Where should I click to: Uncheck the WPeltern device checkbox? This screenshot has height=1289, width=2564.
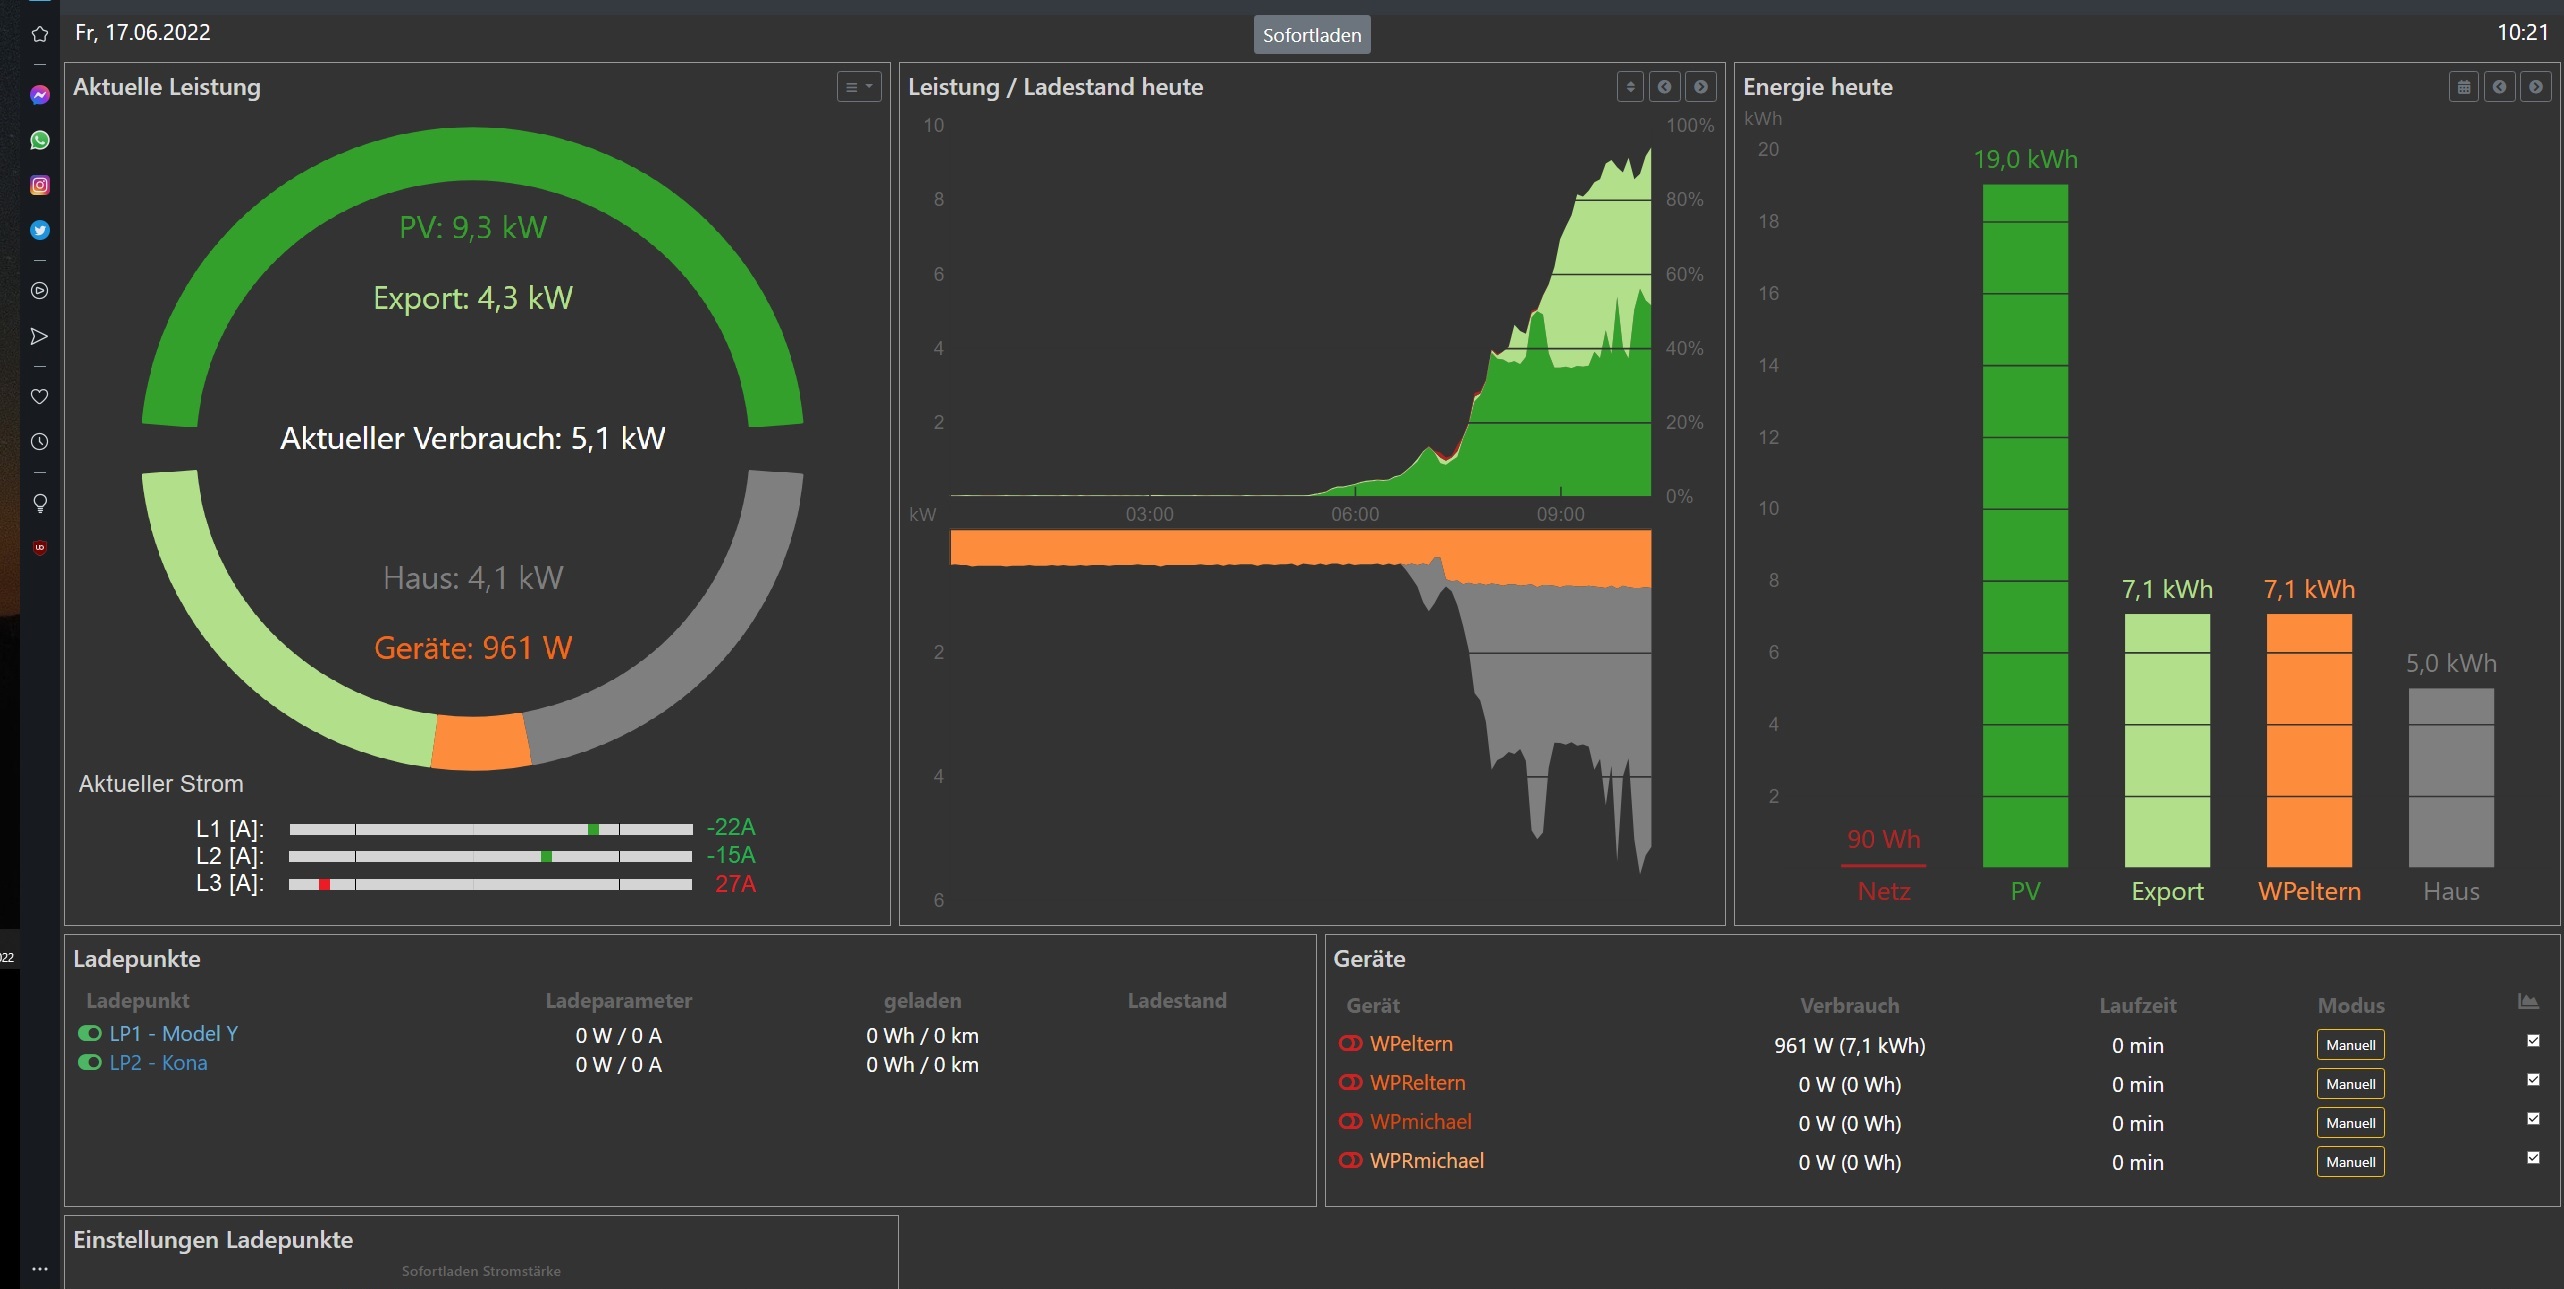point(2533,1041)
